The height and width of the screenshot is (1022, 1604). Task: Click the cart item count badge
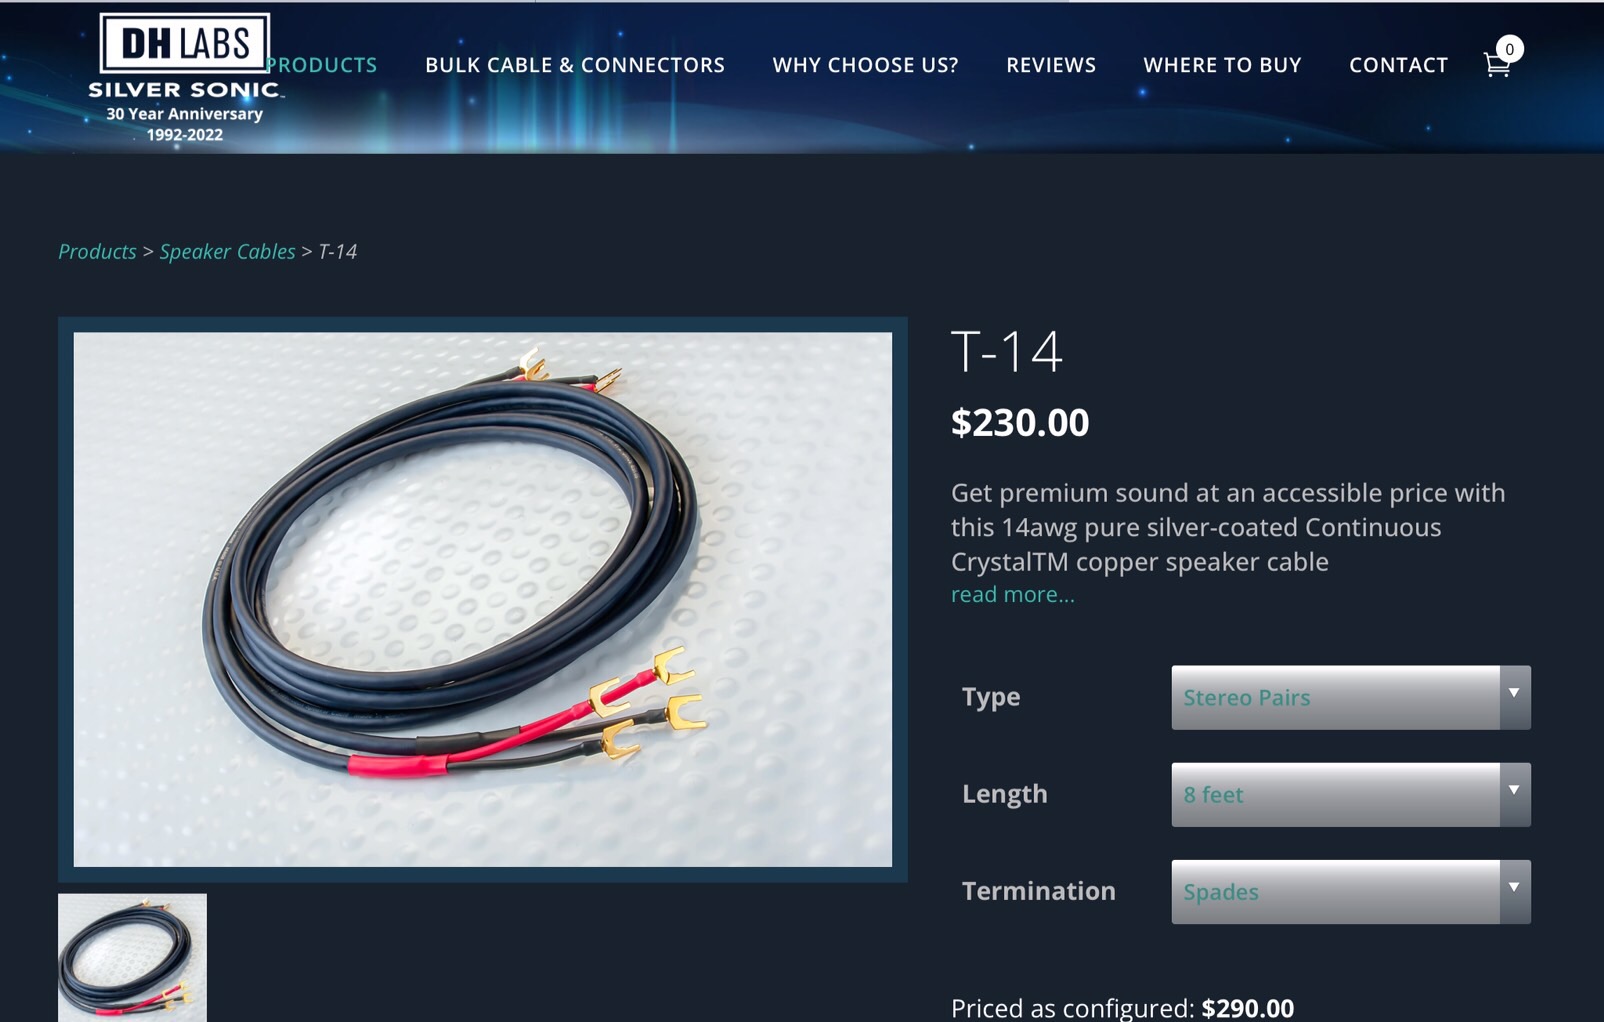(x=1509, y=49)
